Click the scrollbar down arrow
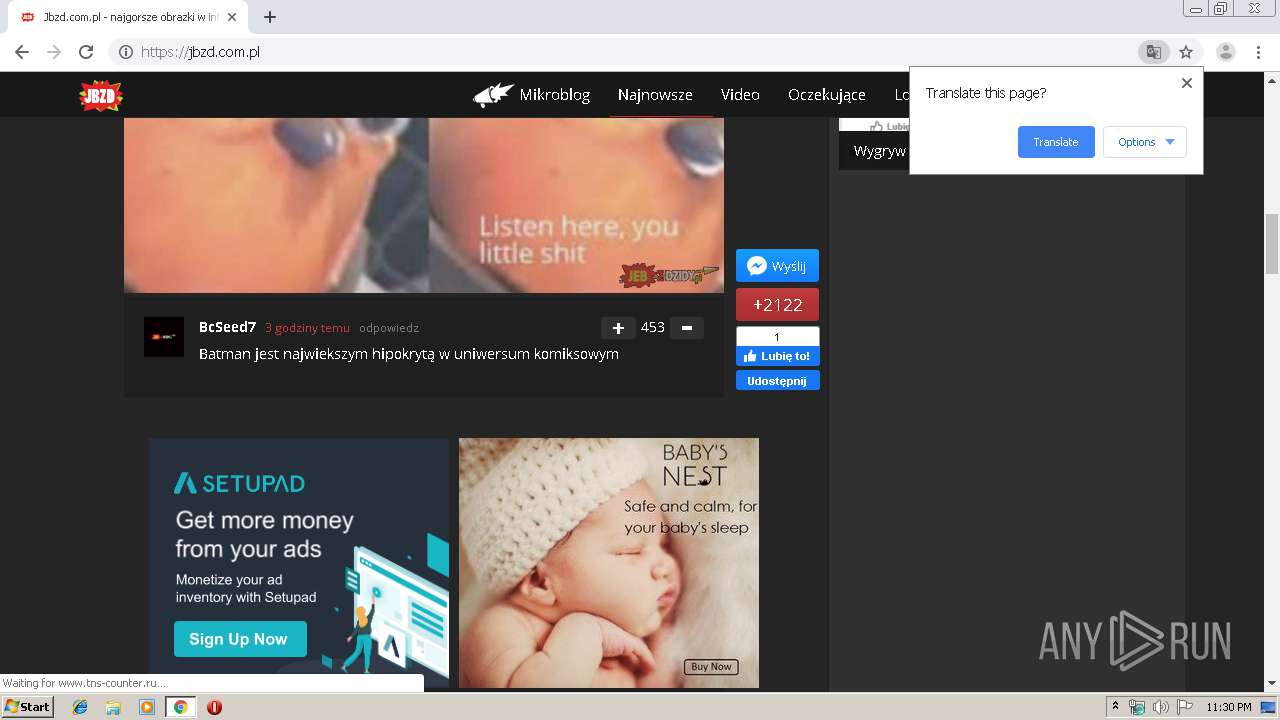The width and height of the screenshot is (1280, 720). [1272, 683]
